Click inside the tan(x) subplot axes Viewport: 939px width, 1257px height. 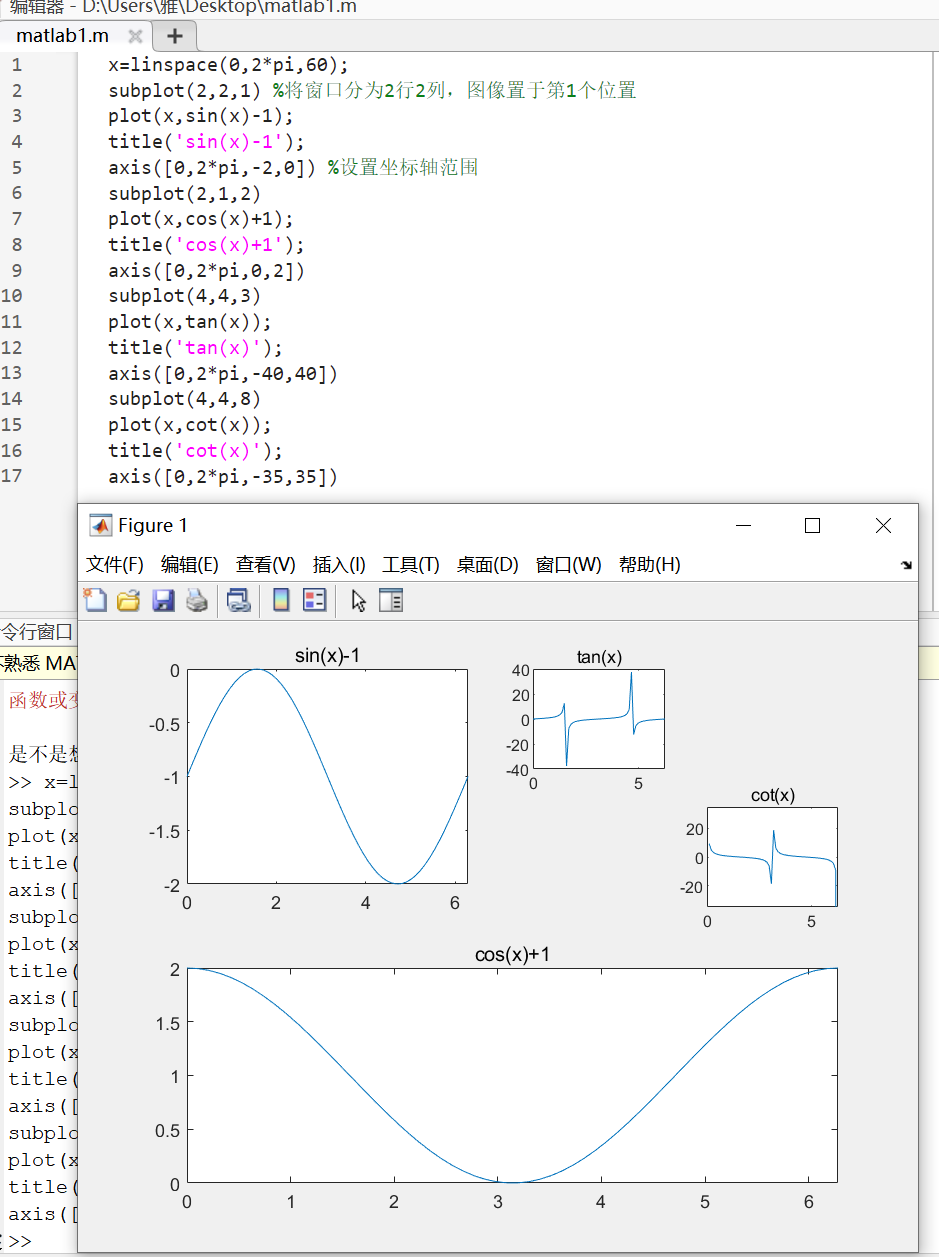(x=598, y=719)
